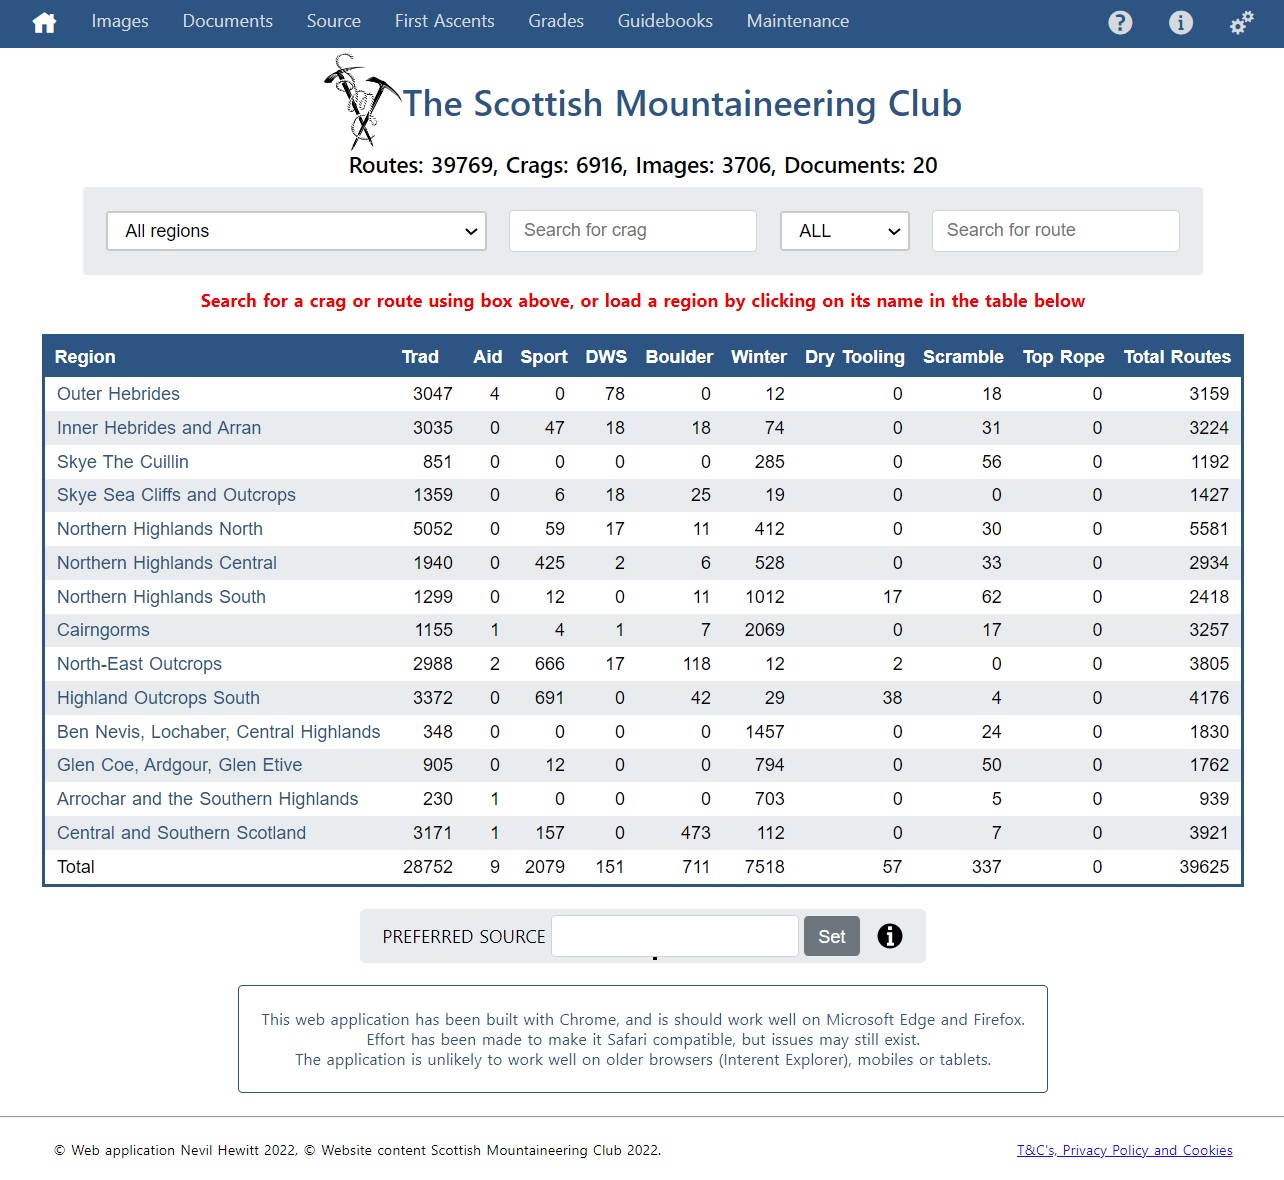The image size is (1284, 1180).
Task: Click the Total row label
Action: [x=76, y=867]
